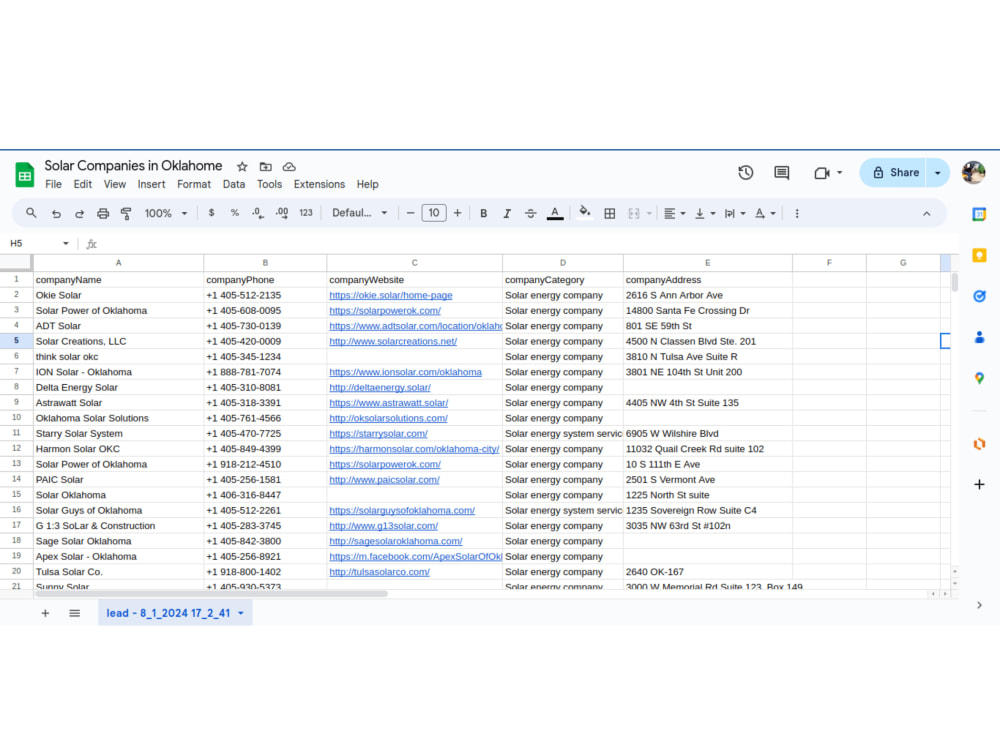Toggle italic formatting

[507, 214]
